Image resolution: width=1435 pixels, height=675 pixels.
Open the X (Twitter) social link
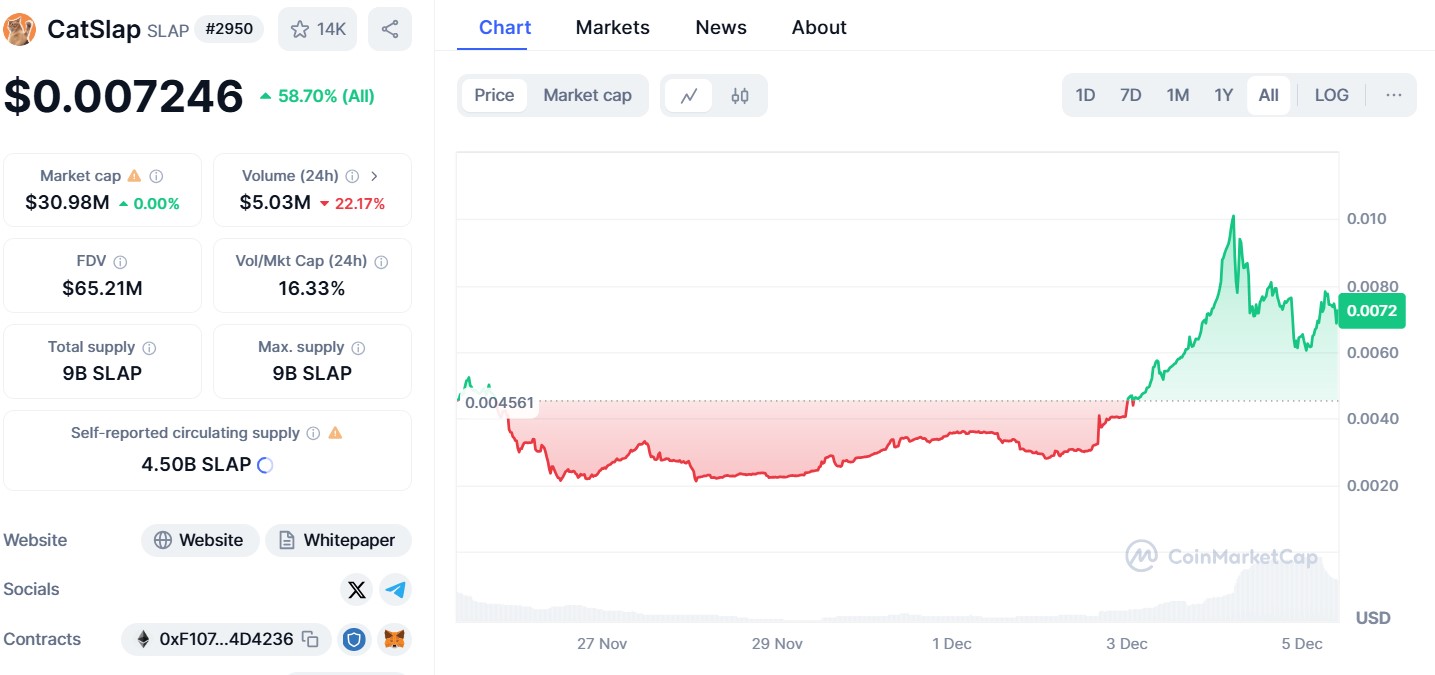tap(357, 590)
